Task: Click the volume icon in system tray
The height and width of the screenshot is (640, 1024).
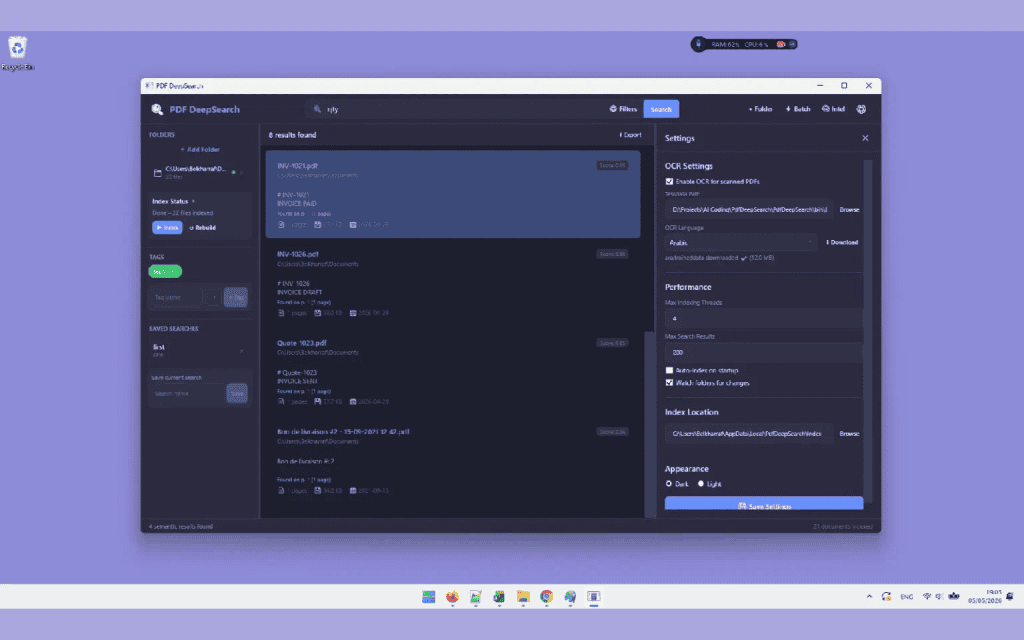Action: tap(939, 596)
